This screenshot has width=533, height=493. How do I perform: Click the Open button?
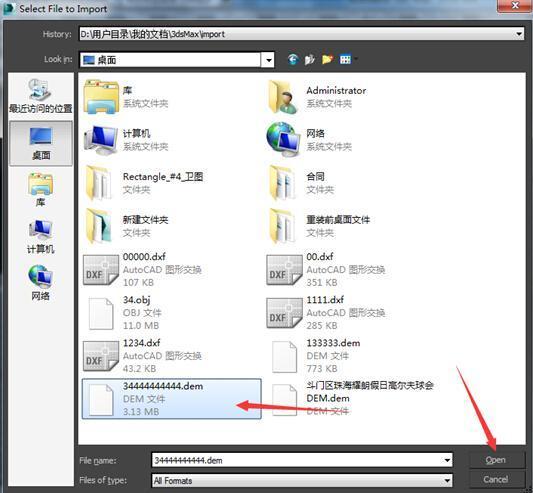tap(496, 460)
